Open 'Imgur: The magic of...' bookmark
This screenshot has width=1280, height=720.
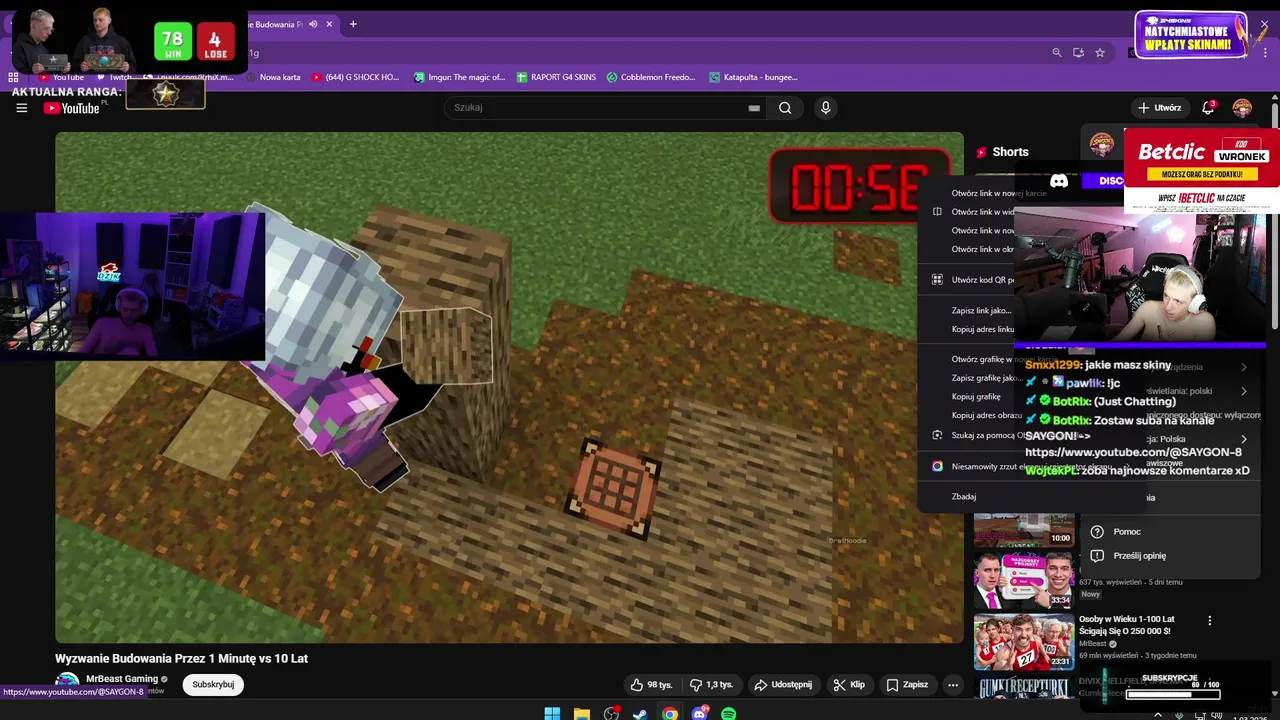coord(460,77)
